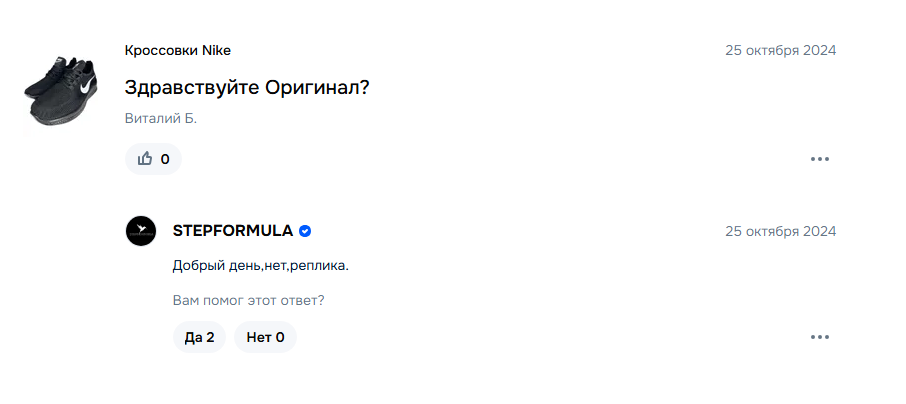The height and width of the screenshot is (404, 906).
Task: Click the thumbs-up icon under the question
Action: 145,158
